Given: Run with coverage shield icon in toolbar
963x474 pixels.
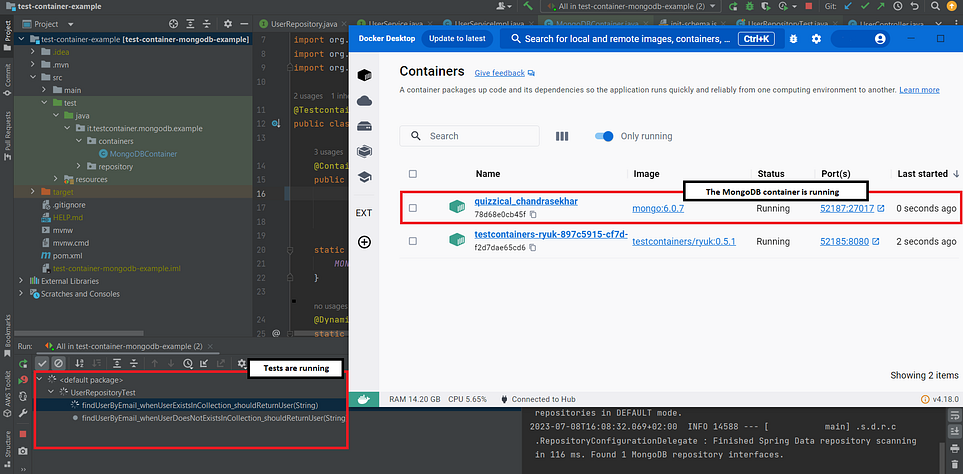Looking at the screenshot, I should [x=765, y=6].
